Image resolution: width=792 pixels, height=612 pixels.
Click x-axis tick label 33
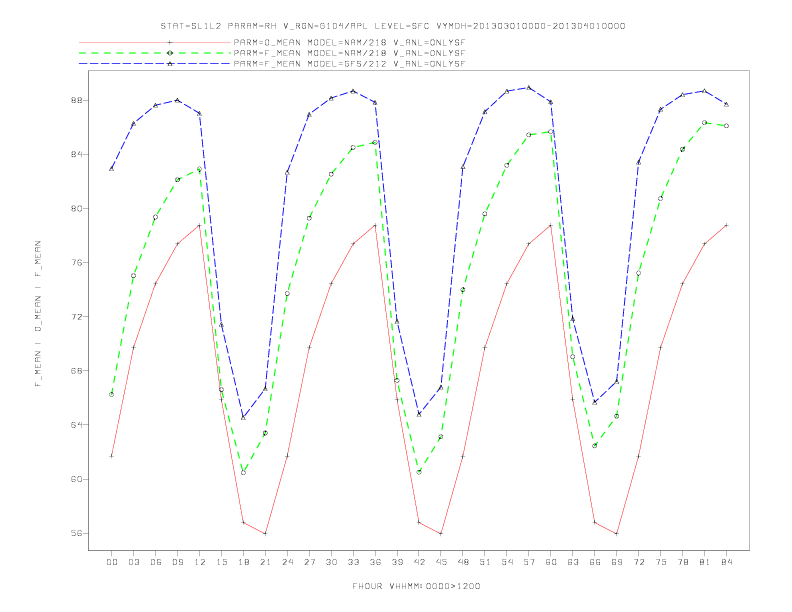point(353,562)
